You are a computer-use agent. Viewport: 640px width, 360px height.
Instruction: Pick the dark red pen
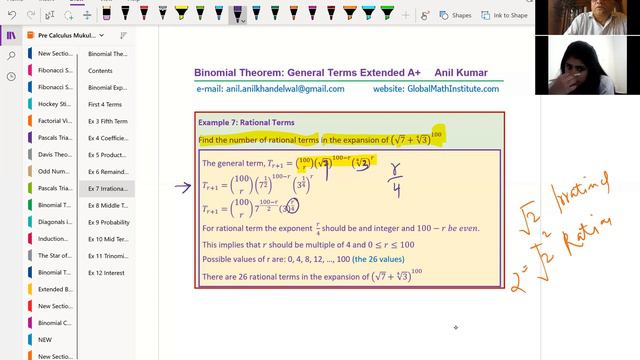331,14
